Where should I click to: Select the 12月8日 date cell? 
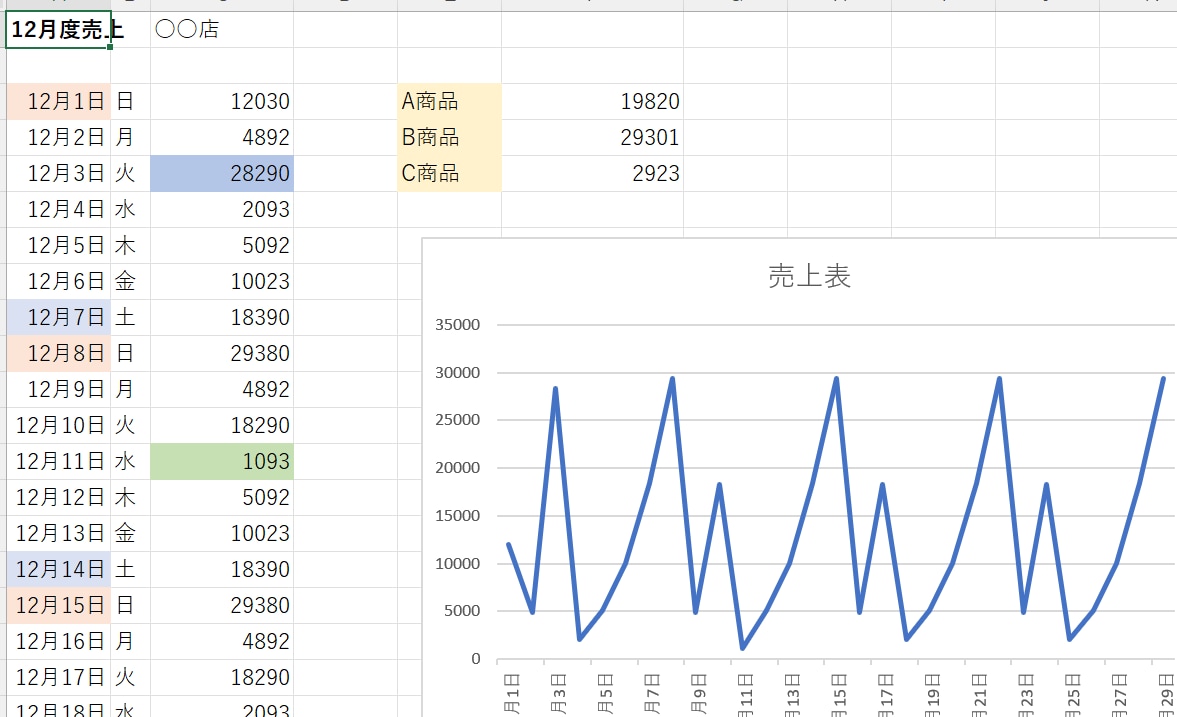(59, 354)
